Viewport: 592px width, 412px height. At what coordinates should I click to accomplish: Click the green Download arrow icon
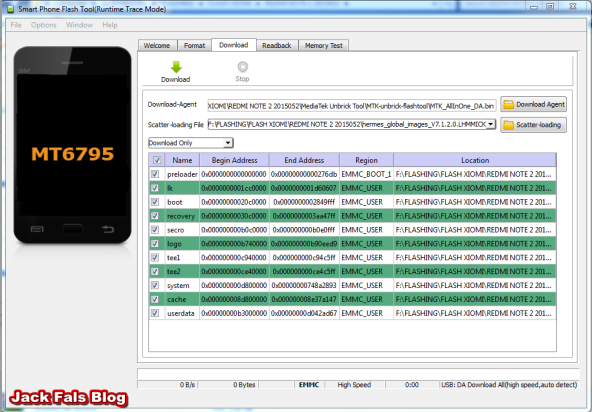click(176, 67)
